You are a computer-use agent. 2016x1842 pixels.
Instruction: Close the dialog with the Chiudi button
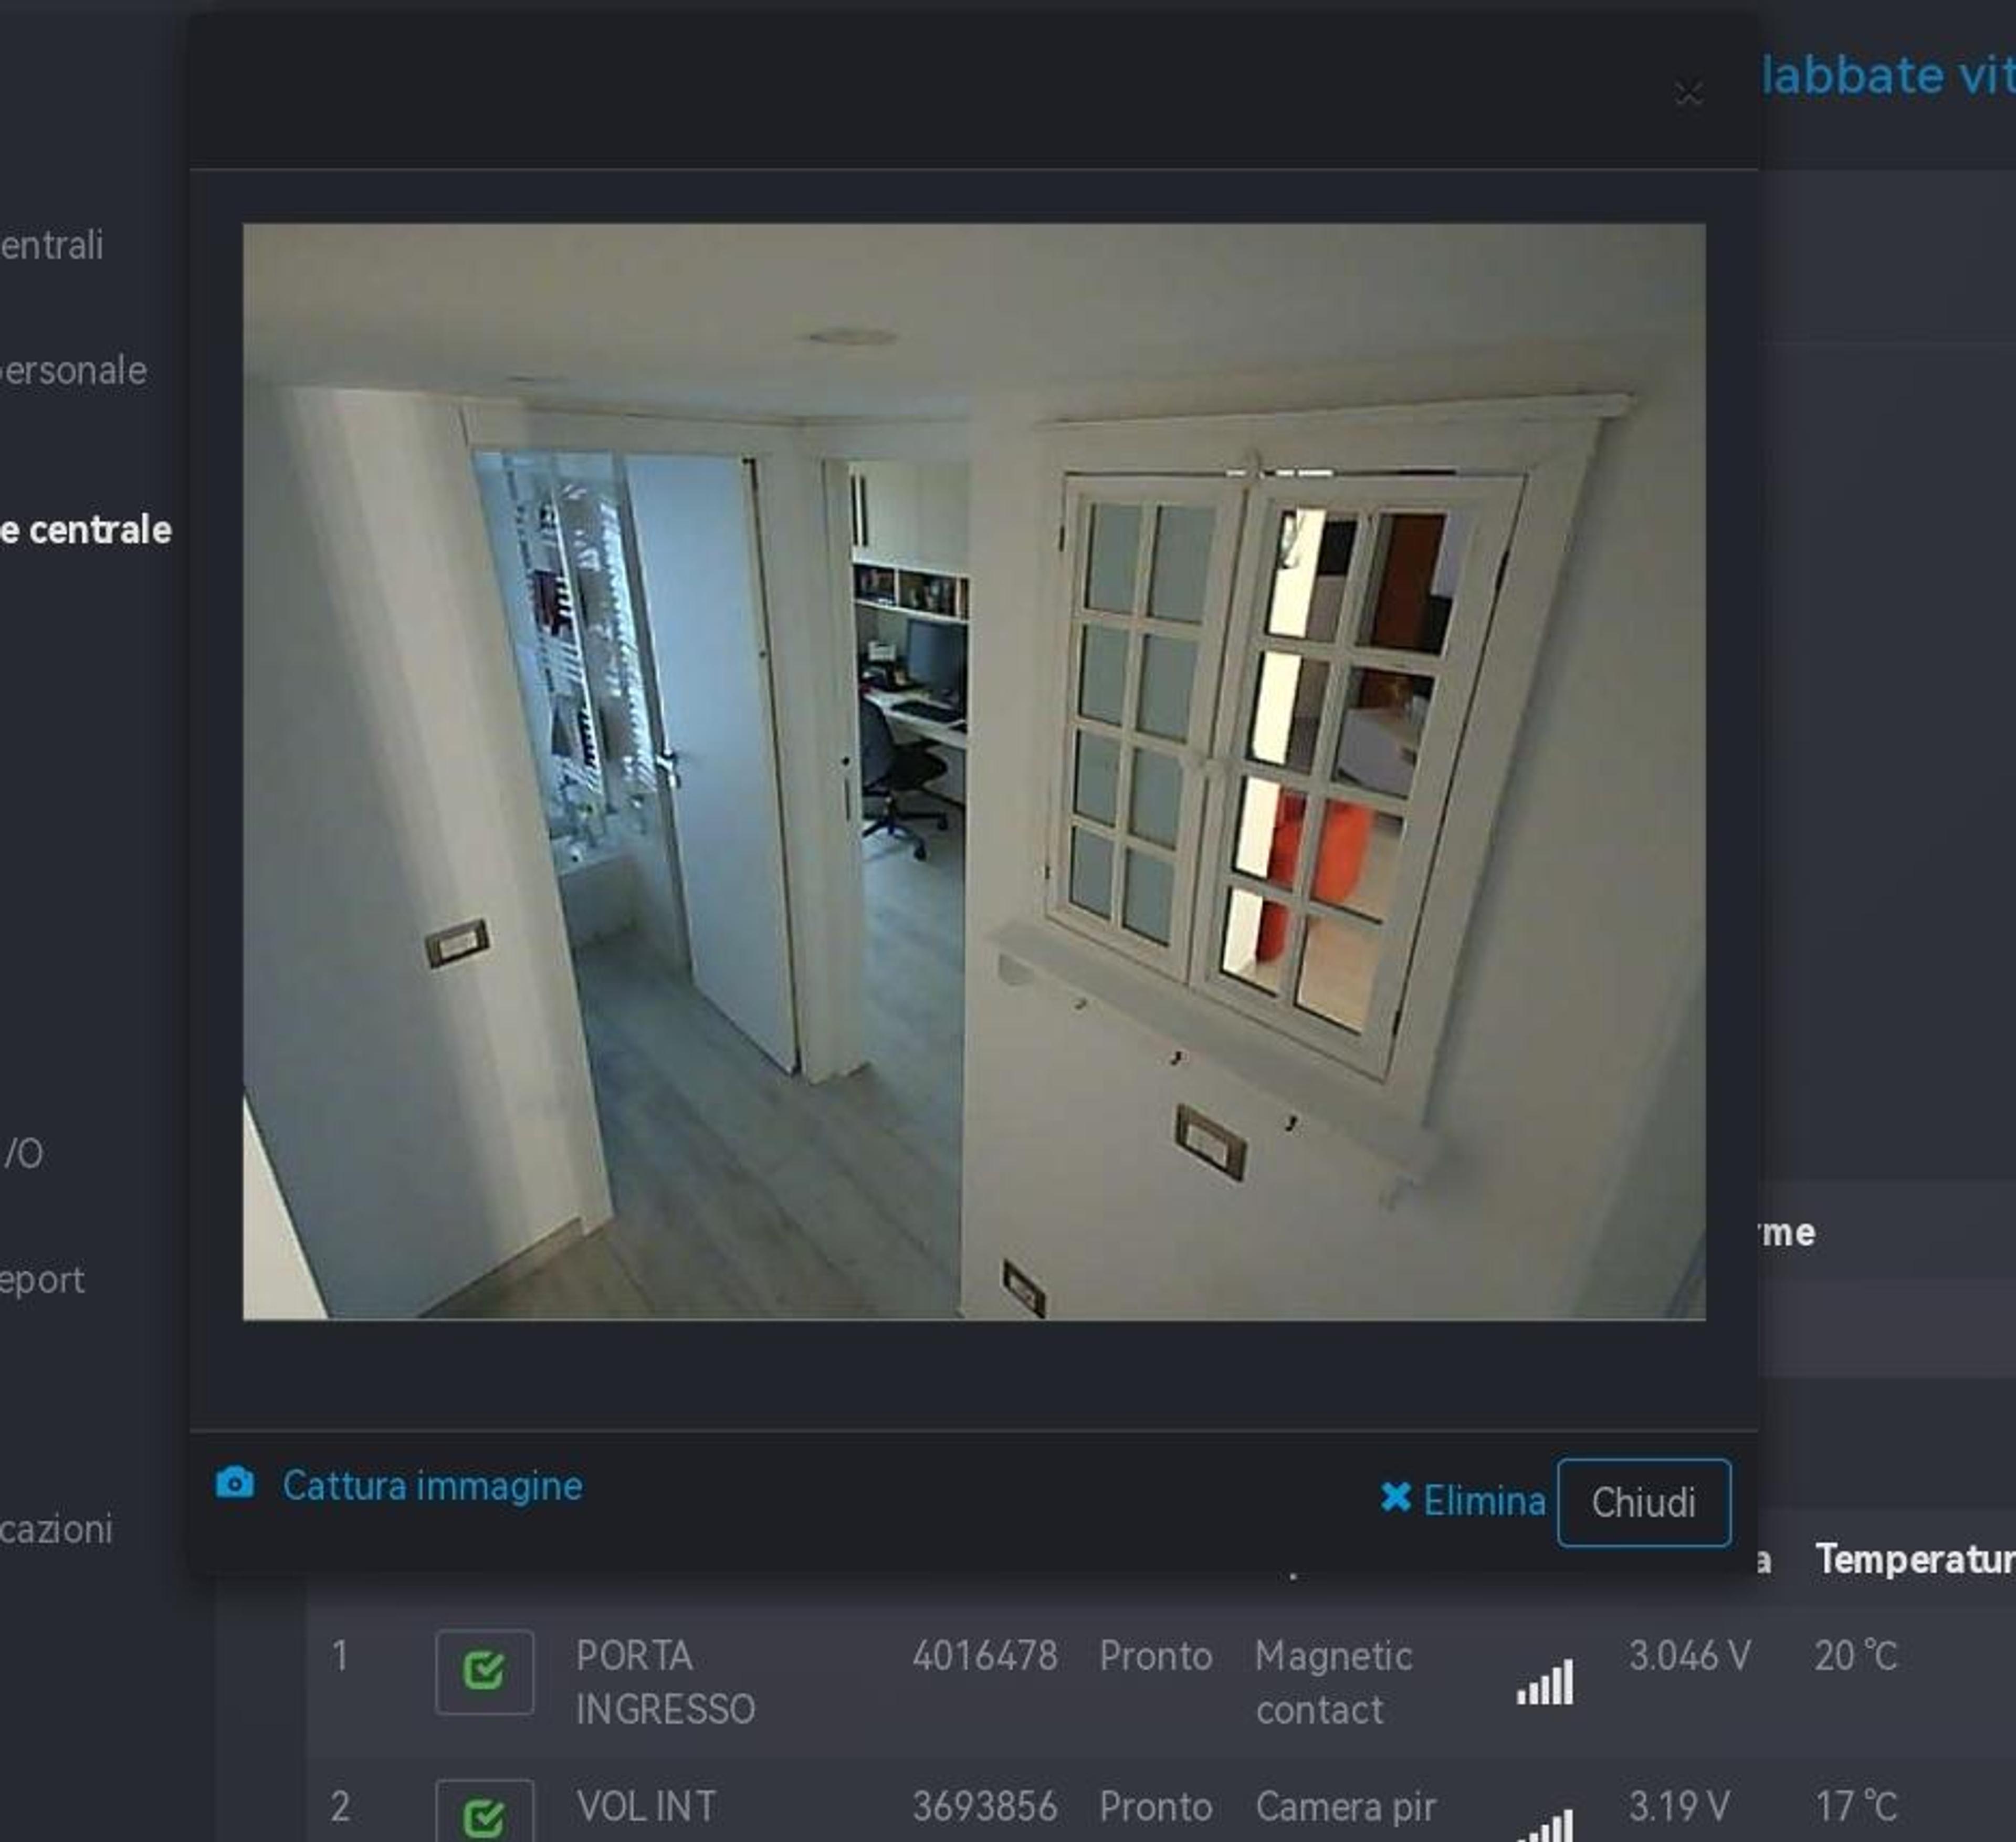[1643, 1502]
